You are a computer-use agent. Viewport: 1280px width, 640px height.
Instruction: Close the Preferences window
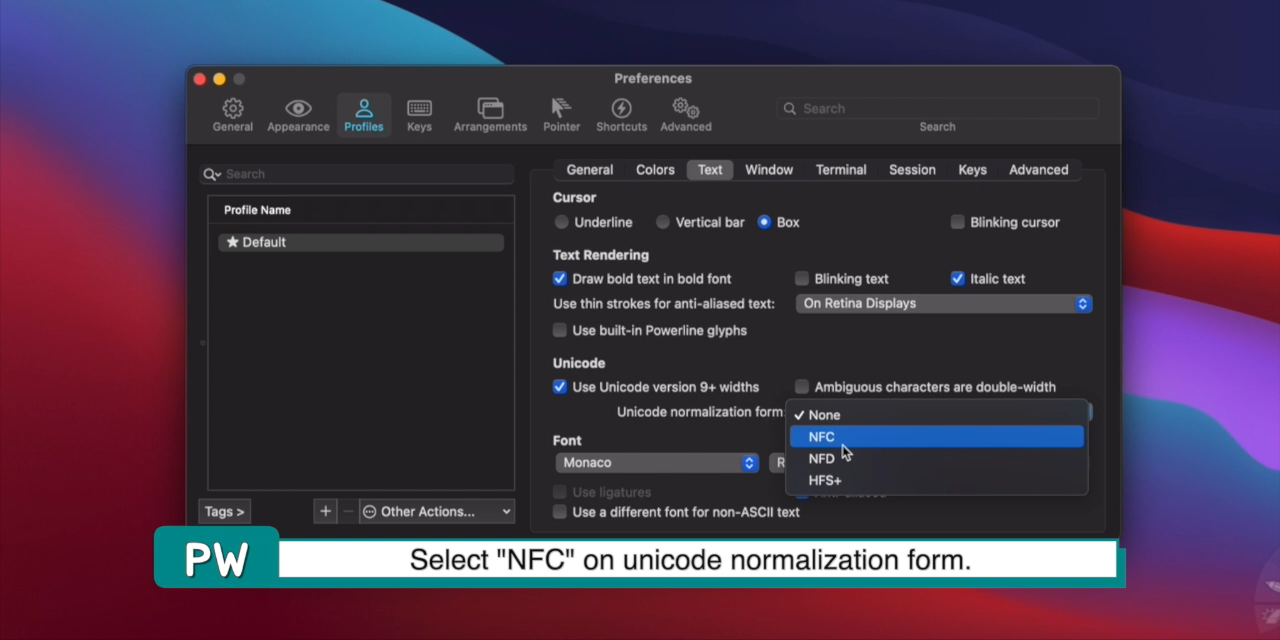coord(199,79)
